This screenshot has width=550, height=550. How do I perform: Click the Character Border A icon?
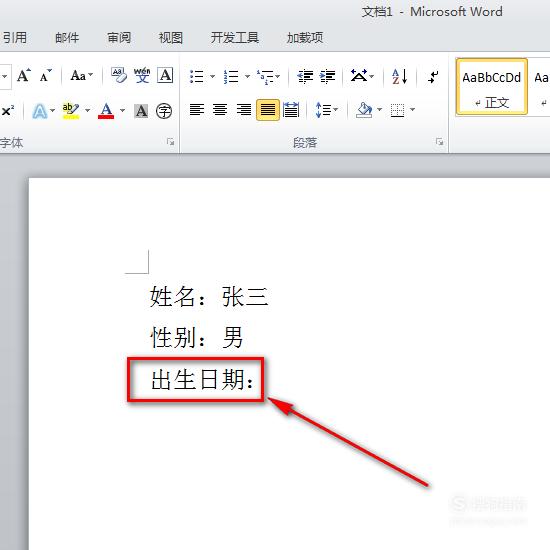[x=165, y=75]
